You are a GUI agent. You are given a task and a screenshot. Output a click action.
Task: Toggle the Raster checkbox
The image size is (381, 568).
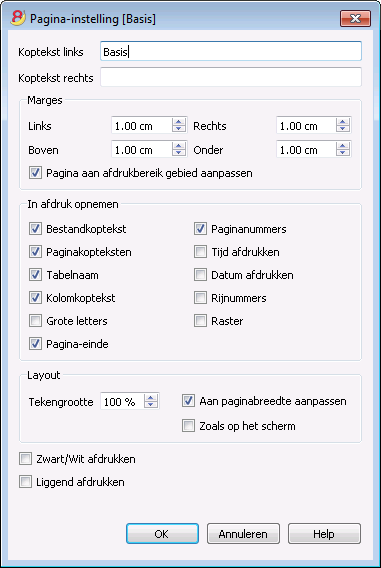point(200,321)
